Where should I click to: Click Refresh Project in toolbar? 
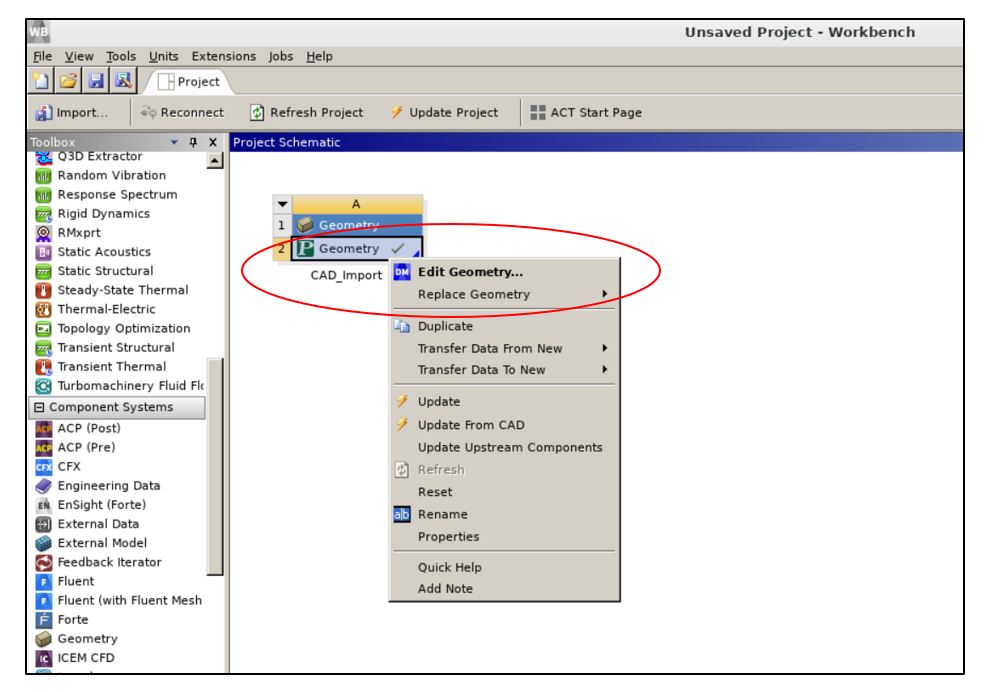click(x=306, y=113)
